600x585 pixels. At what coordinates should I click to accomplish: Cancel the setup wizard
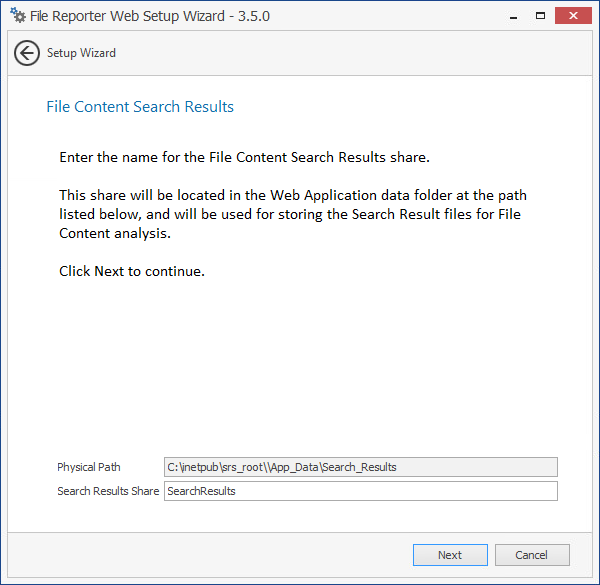pos(531,555)
